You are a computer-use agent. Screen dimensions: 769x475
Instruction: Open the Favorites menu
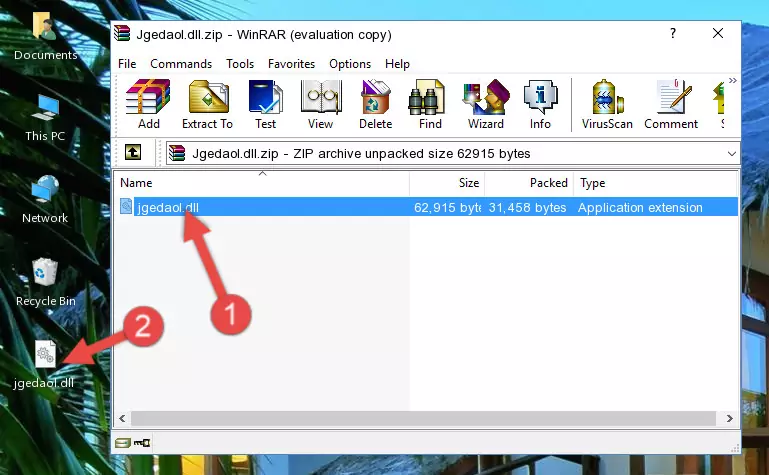[291, 64]
